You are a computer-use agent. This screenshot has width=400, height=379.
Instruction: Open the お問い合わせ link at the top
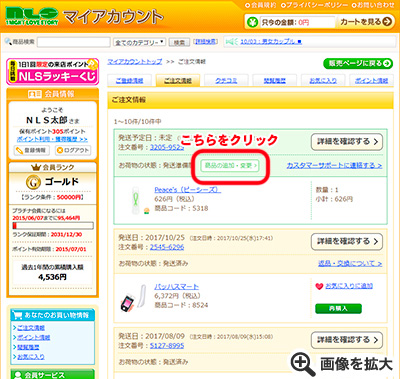click(x=374, y=5)
